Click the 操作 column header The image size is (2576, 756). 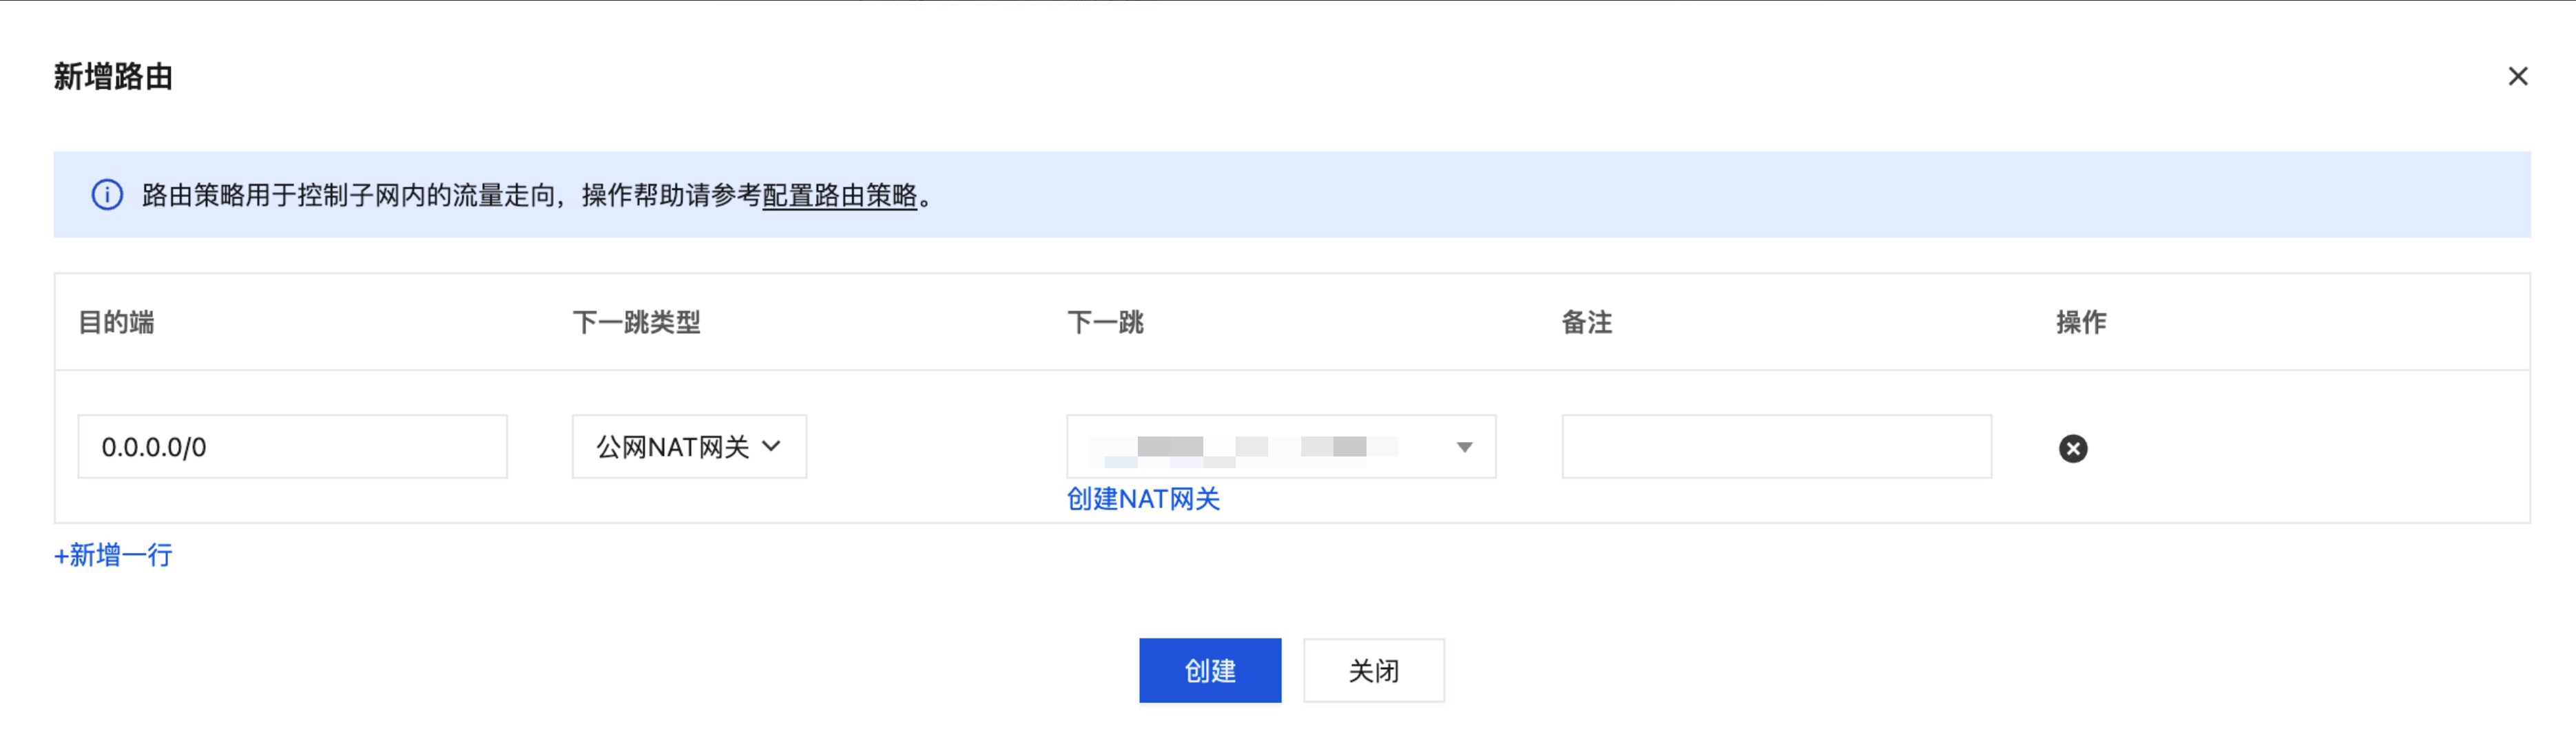2081,322
